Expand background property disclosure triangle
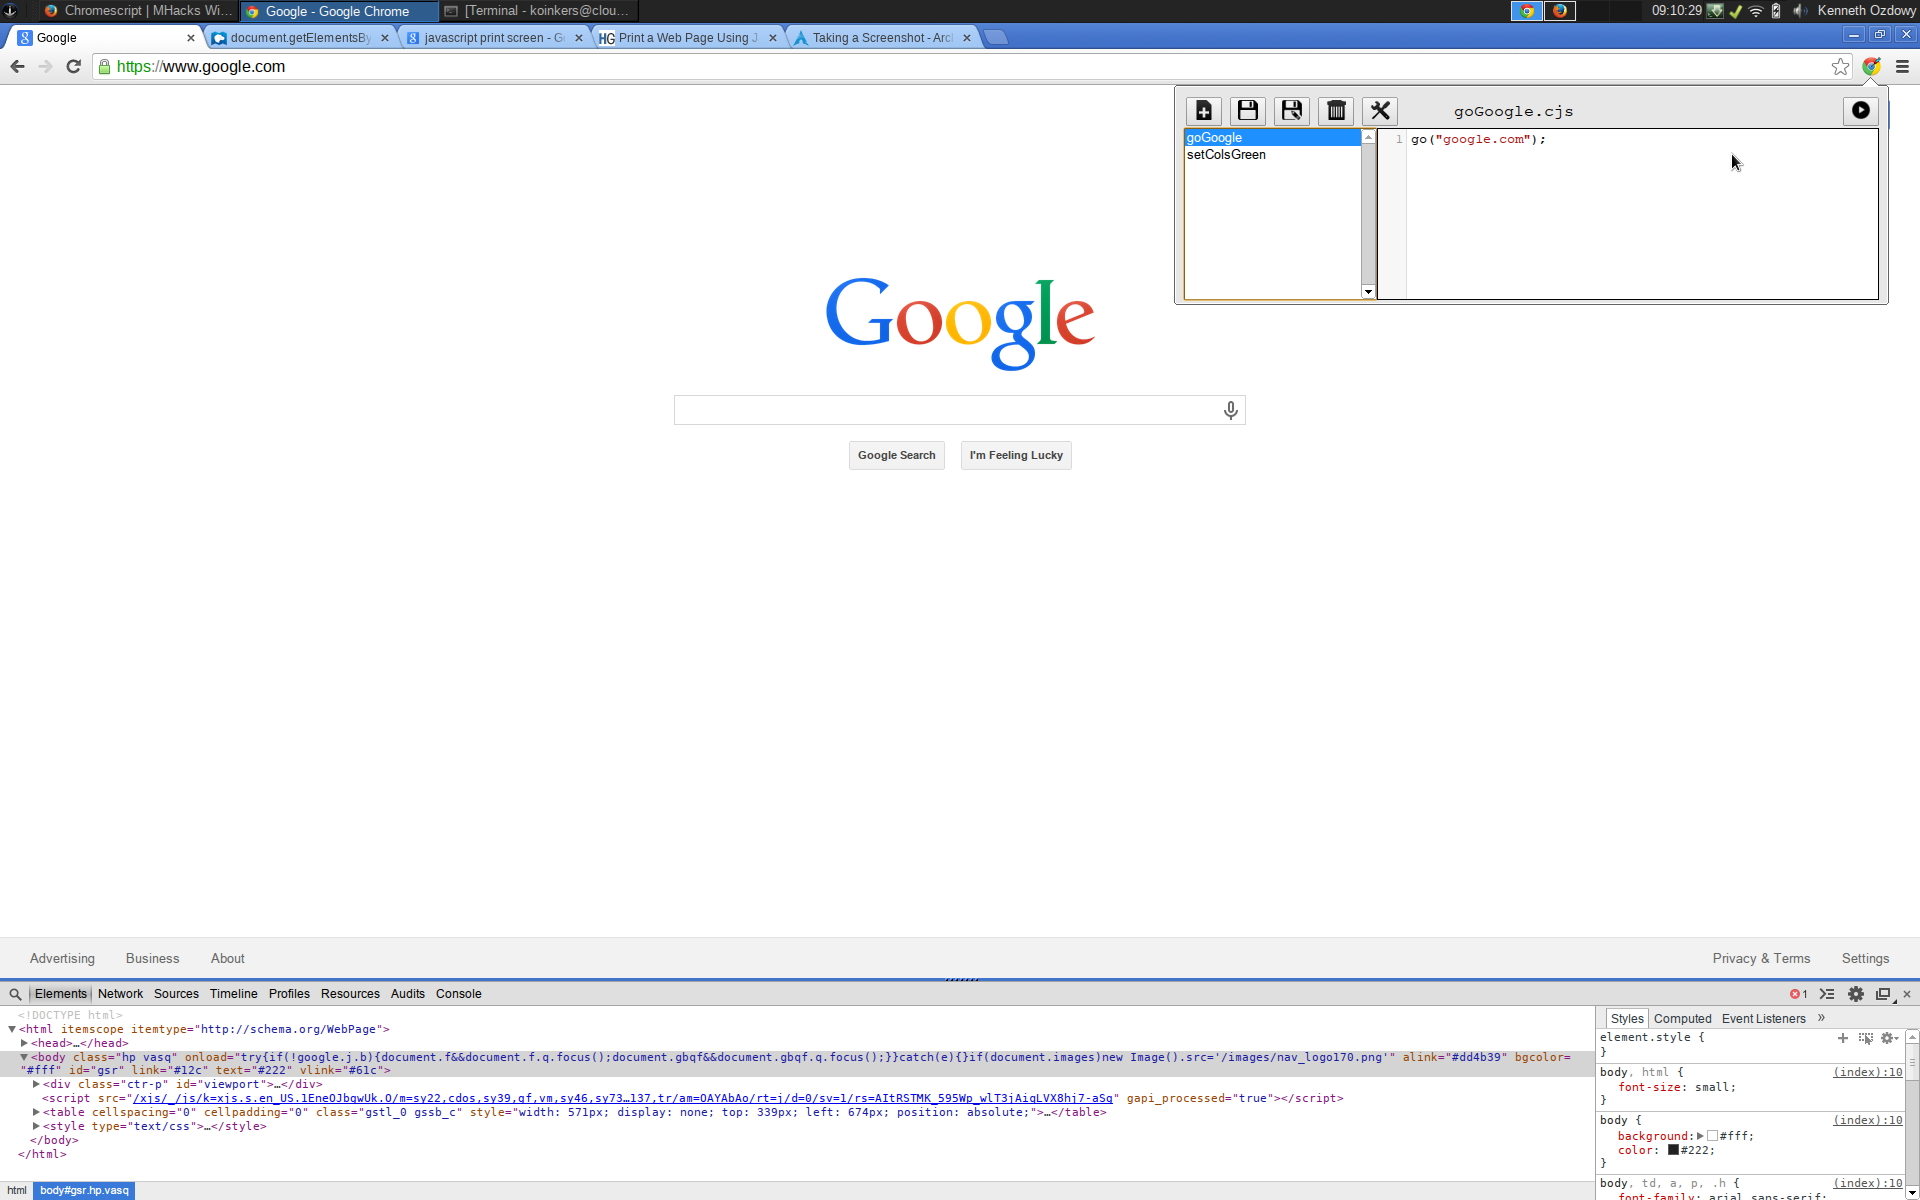The height and width of the screenshot is (1200, 1920). (x=1700, y=1136)
